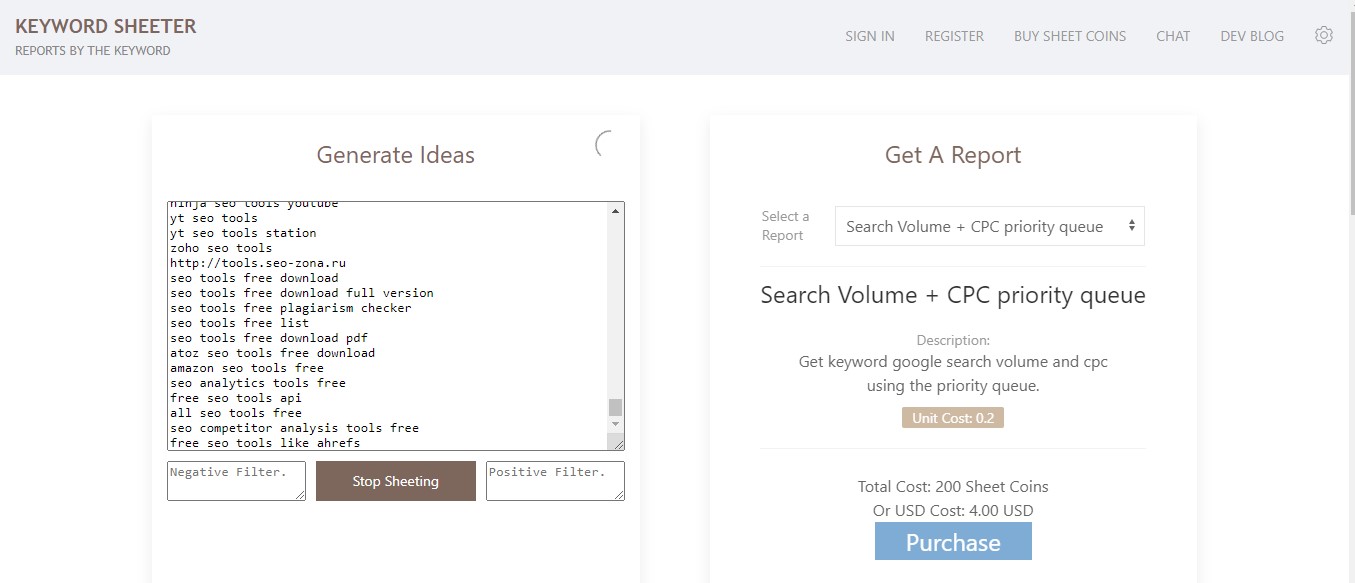This screenshot has height=583, width=1355.
Task: Click the Purchase button
Action: [951, 541]
